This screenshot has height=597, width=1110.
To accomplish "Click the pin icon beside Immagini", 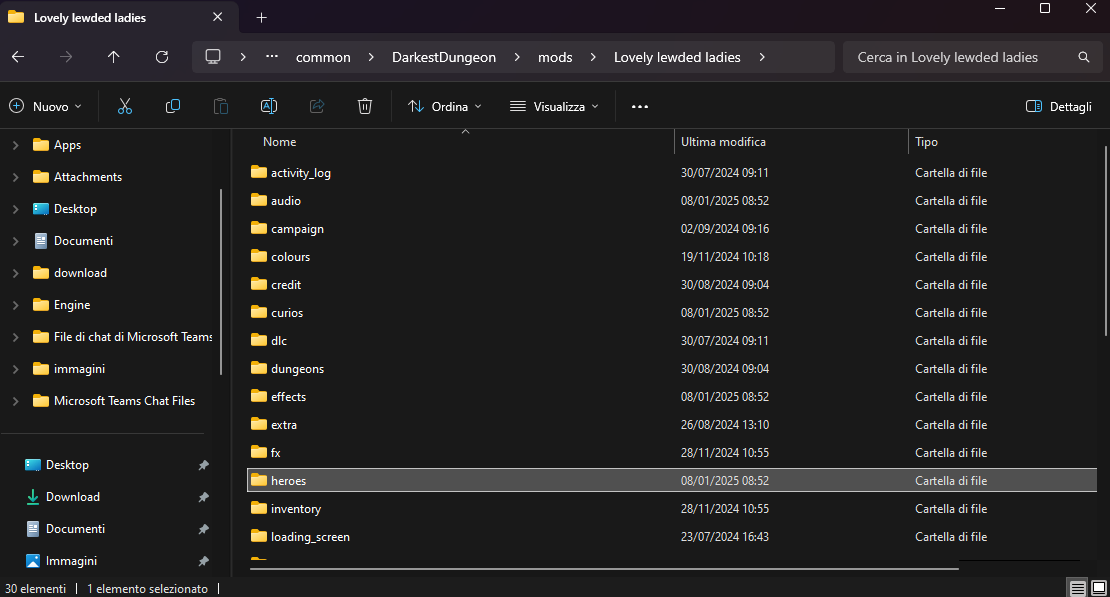I will point(203,561).
